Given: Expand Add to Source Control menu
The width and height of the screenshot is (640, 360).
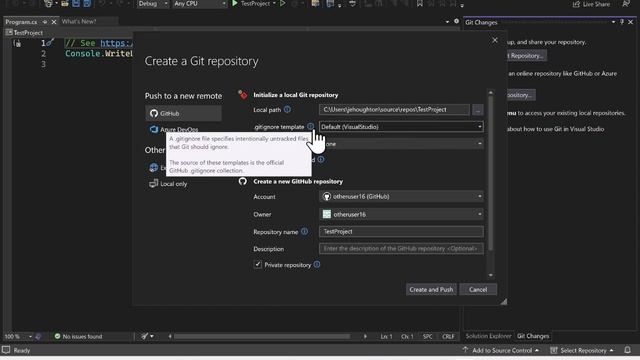Looking at the screenshot, I should (x=501, y=350).
